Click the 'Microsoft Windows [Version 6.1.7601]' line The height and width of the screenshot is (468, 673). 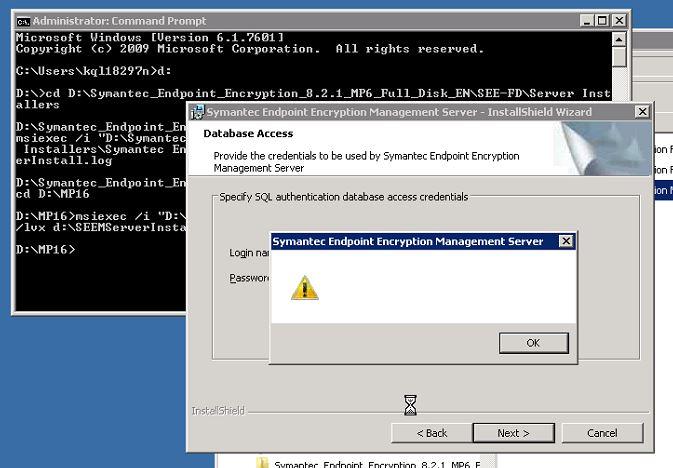tap(150, 37)
